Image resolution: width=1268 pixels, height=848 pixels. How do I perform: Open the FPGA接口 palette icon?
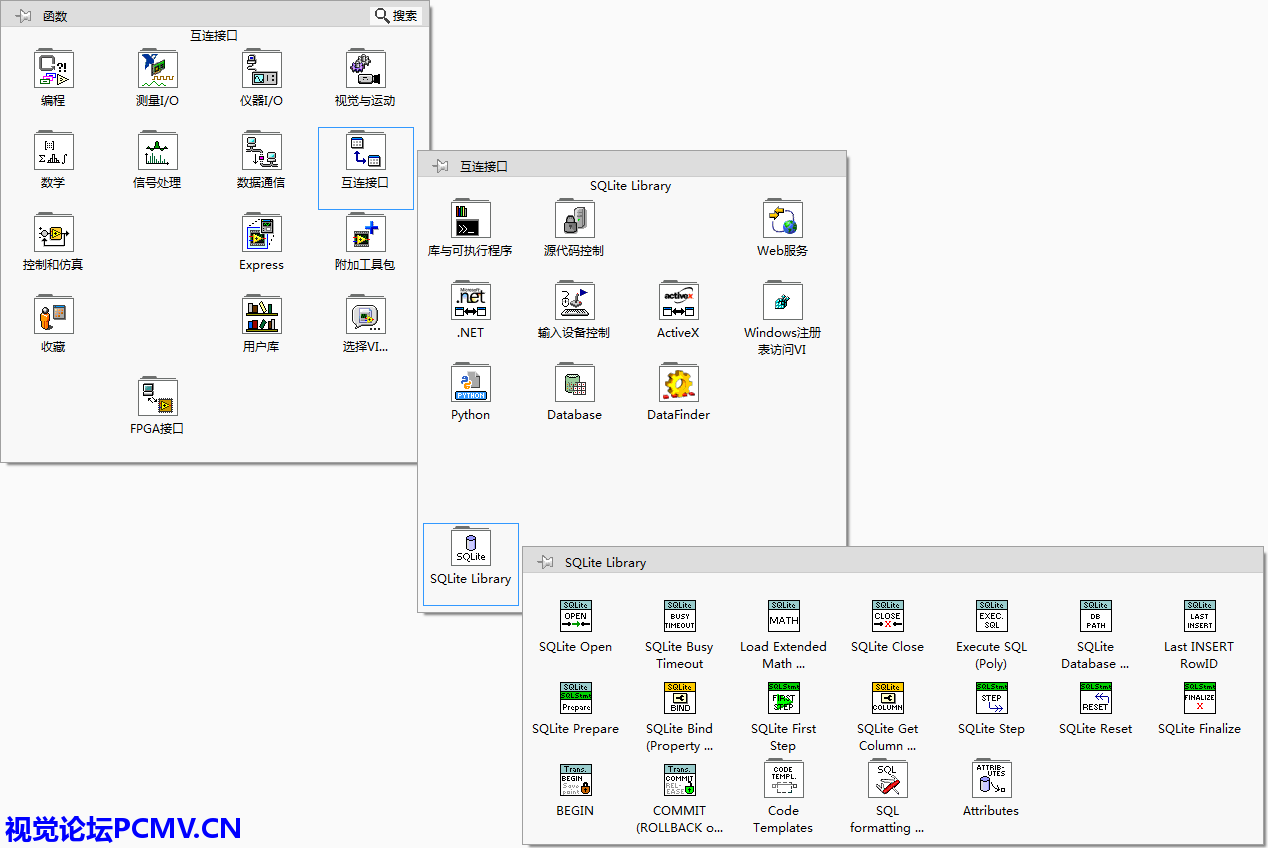point(158,398)
